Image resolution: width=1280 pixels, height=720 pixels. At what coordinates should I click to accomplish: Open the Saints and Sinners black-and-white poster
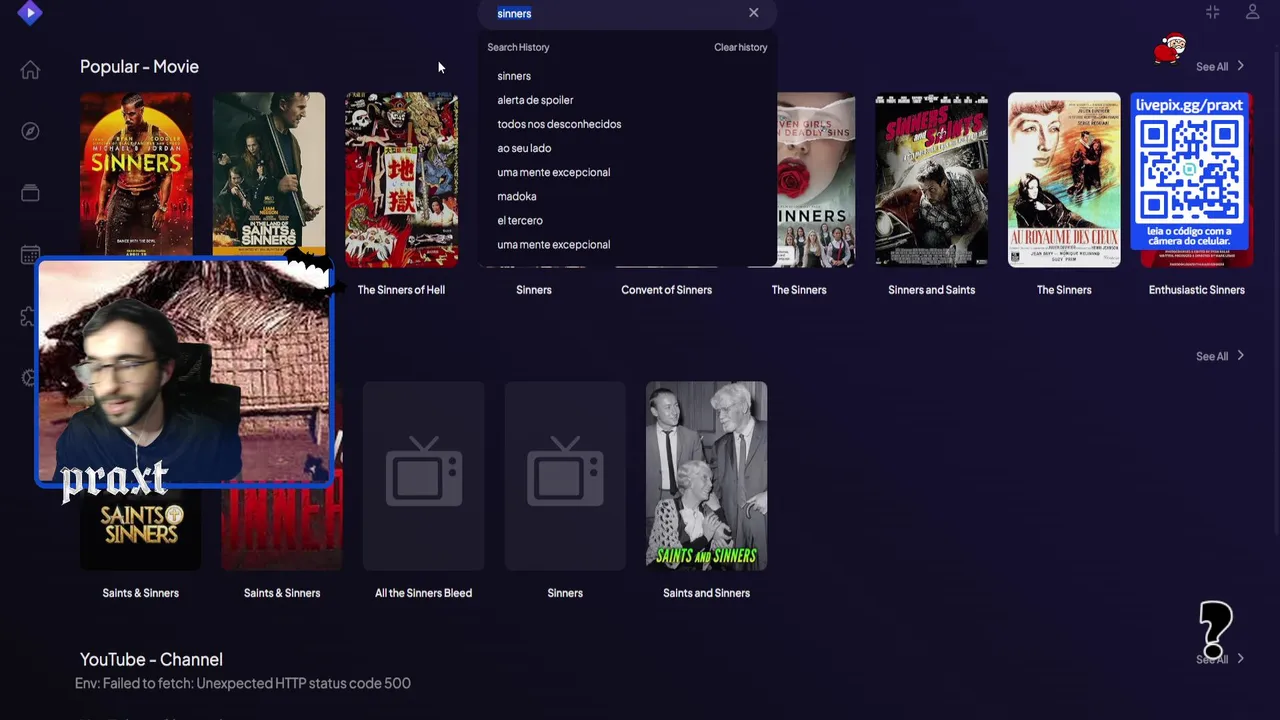pos(706,475)
